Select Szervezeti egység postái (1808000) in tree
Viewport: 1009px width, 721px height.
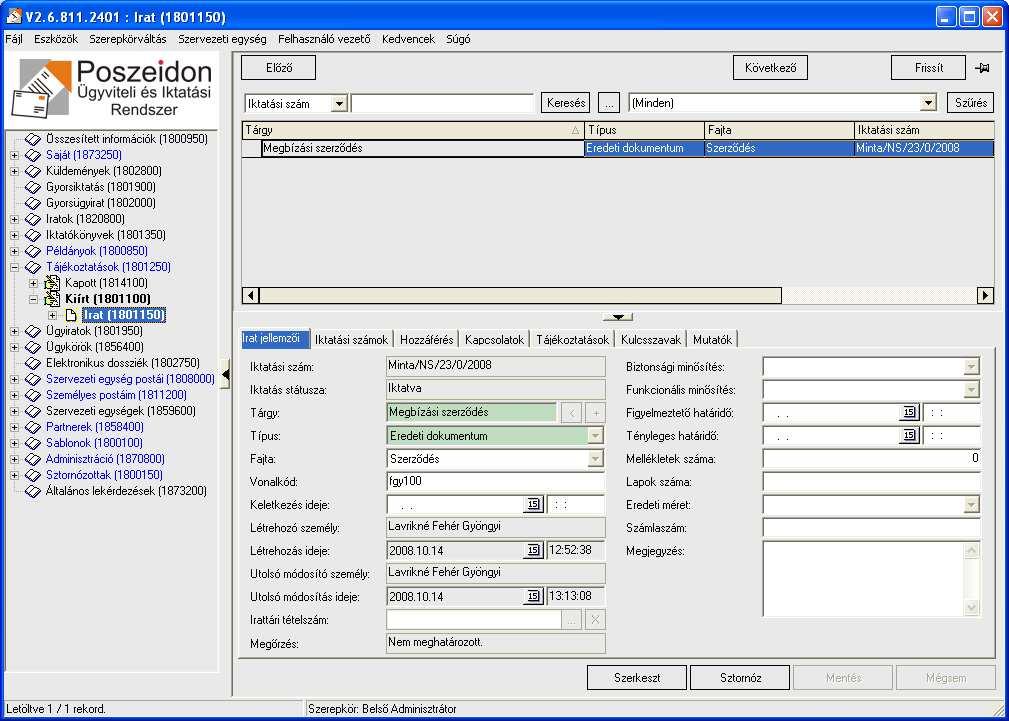(x=130, y=379)
